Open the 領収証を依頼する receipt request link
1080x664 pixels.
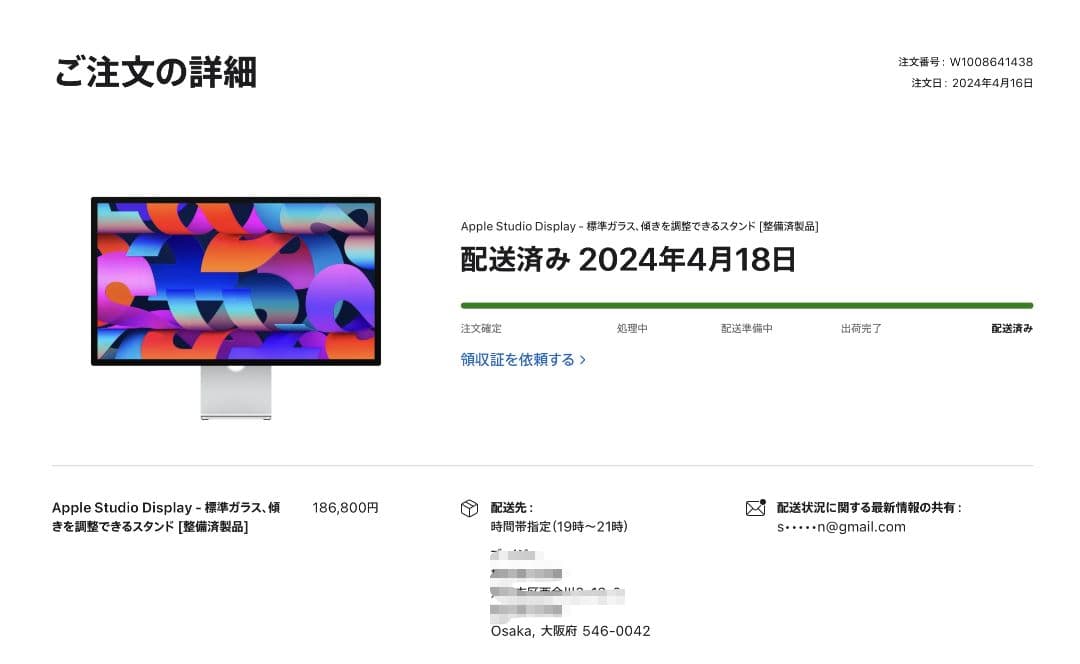[x=518, y=359]
